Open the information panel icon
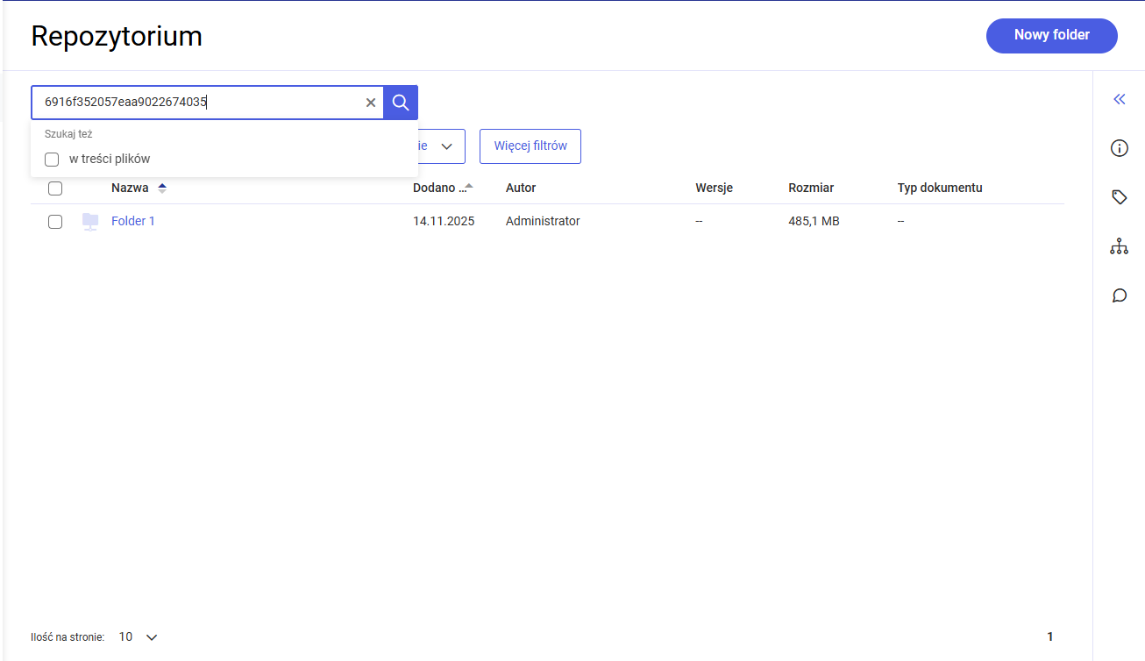This screenshot has width=1145, height=661. [x=1119, y=148]
